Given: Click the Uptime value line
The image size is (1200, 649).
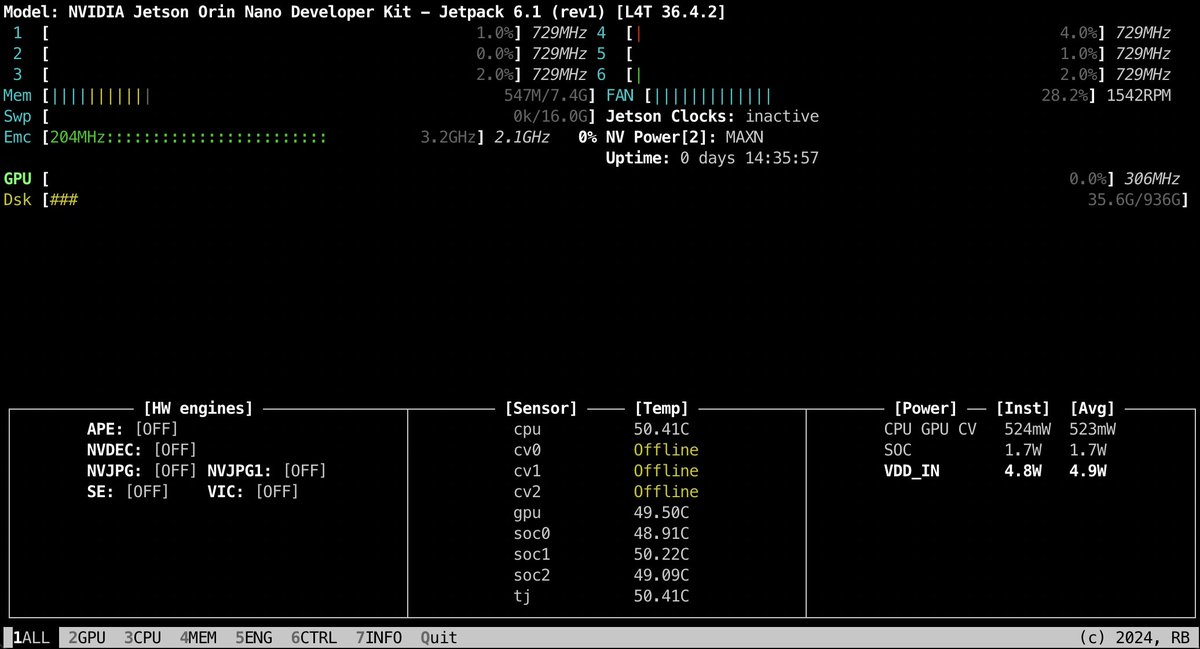Looking at the screenshot, I should [x=712, y=159].
